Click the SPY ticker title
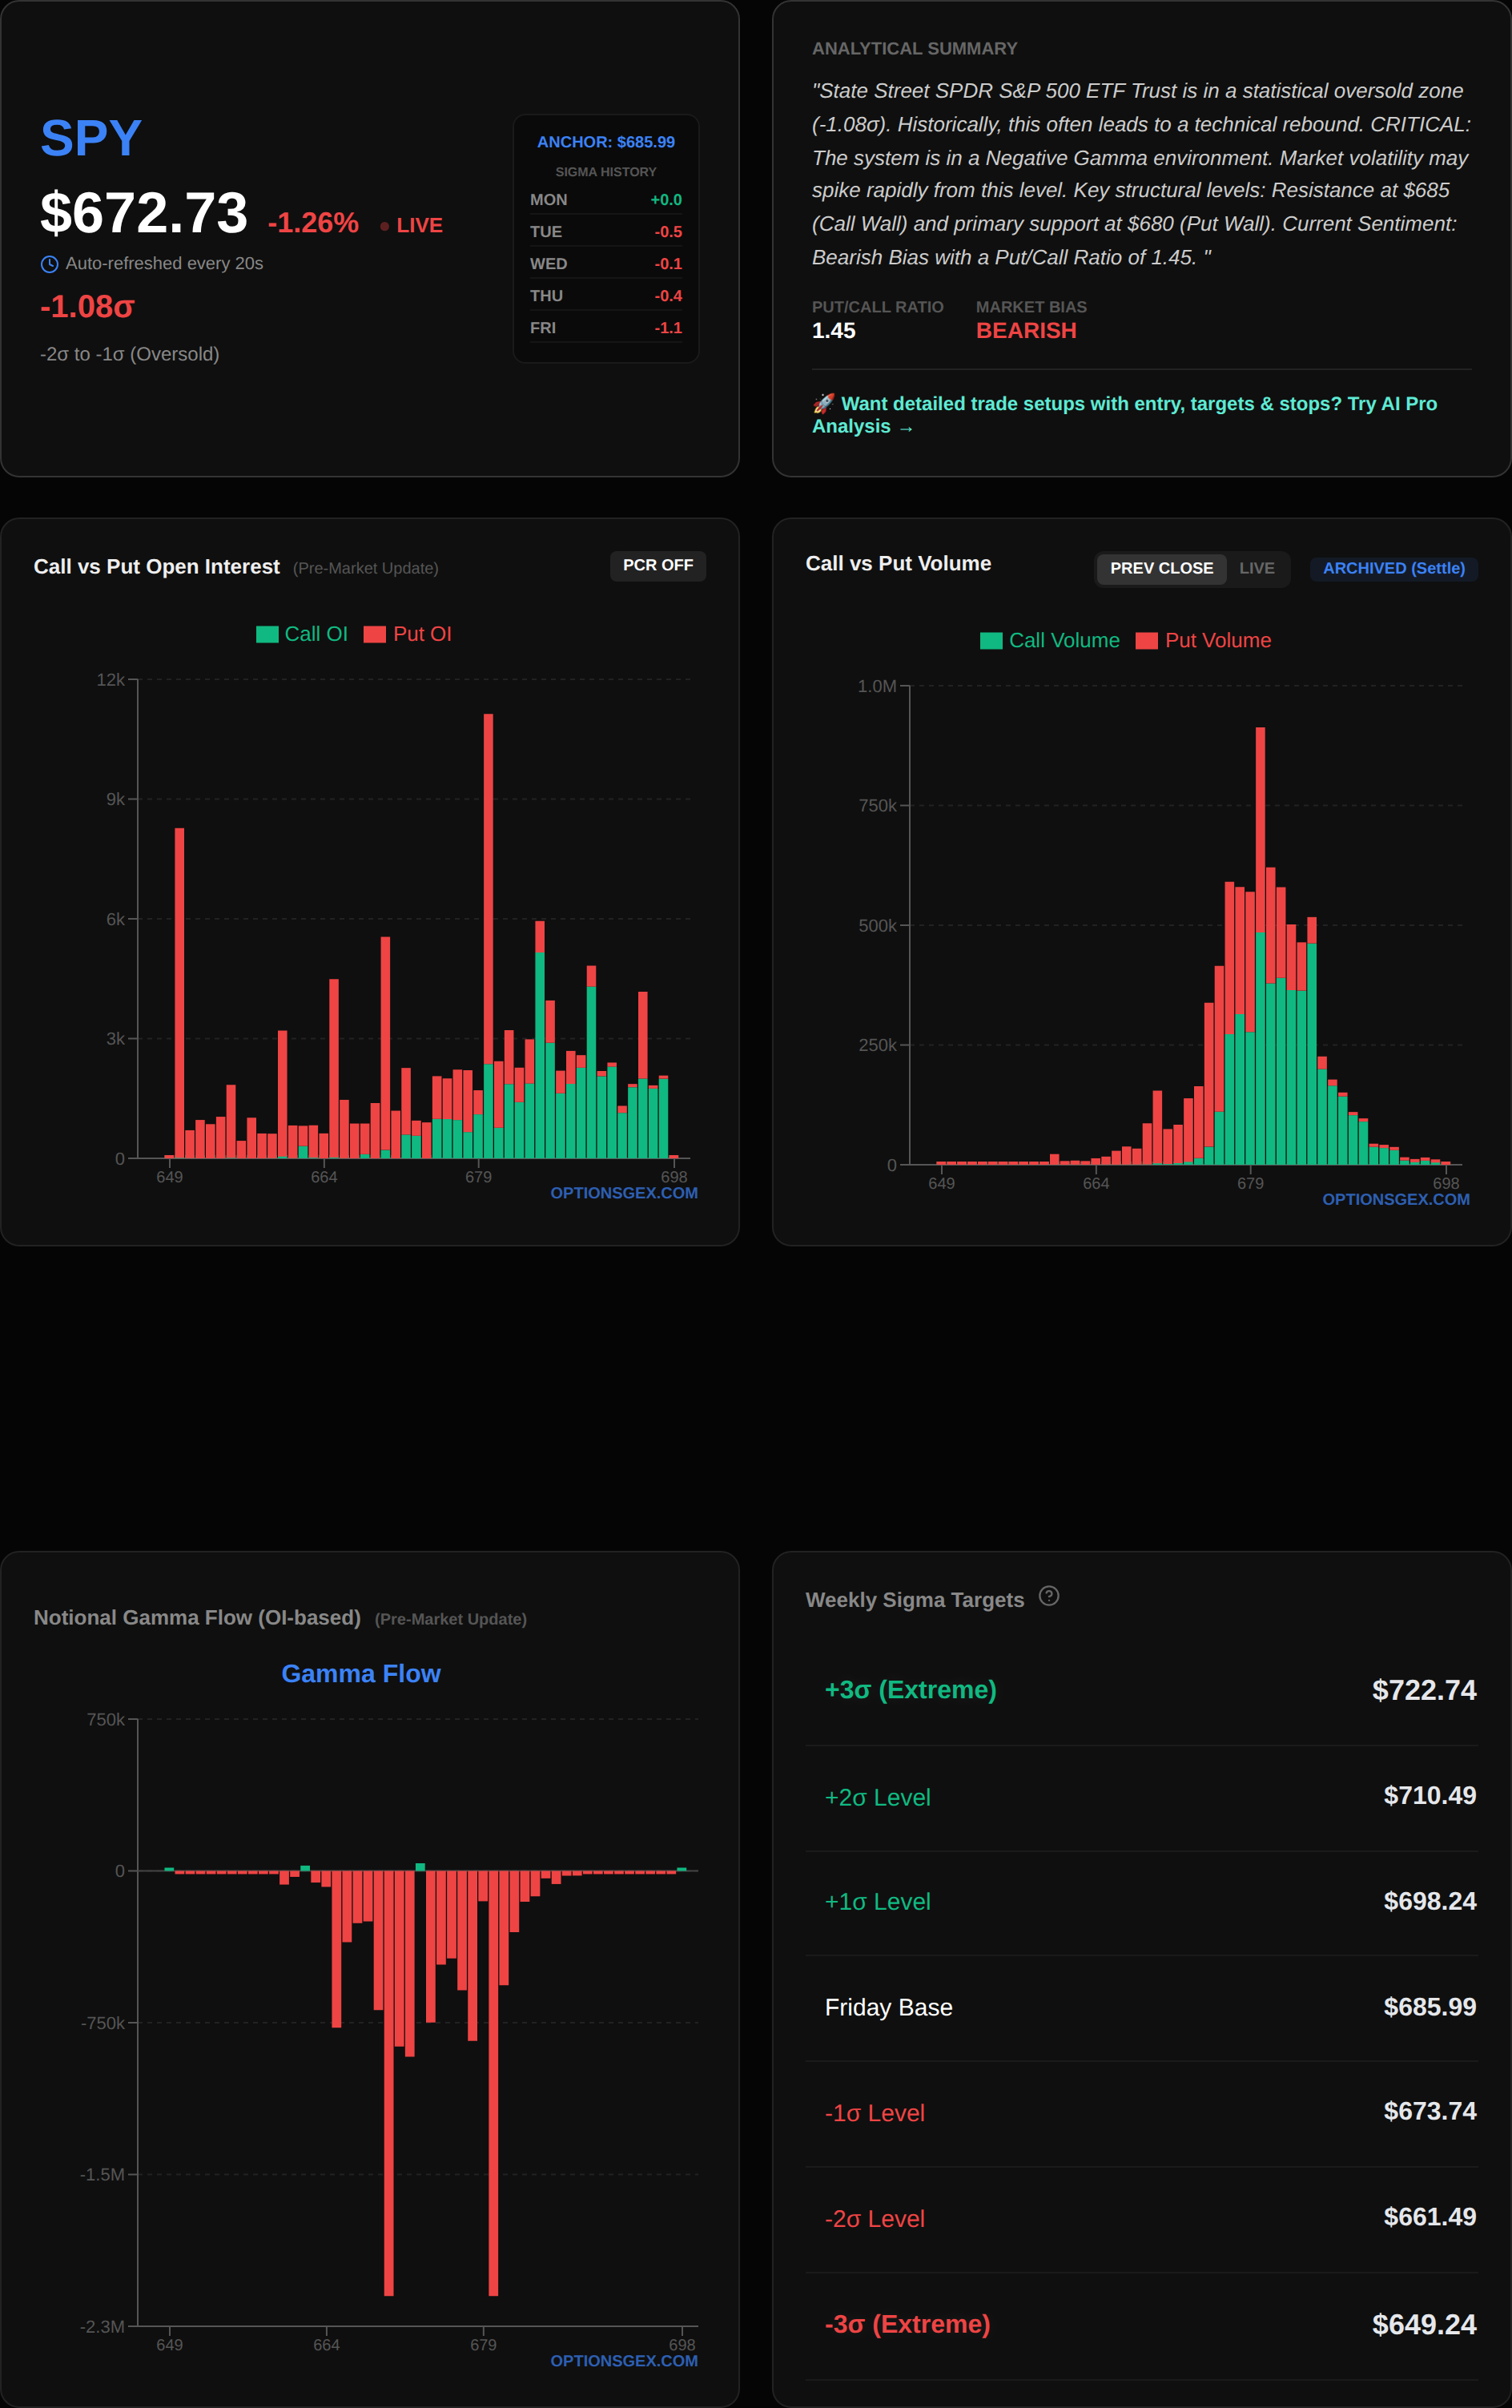The image size is (1512, 2408). [91, 138]
